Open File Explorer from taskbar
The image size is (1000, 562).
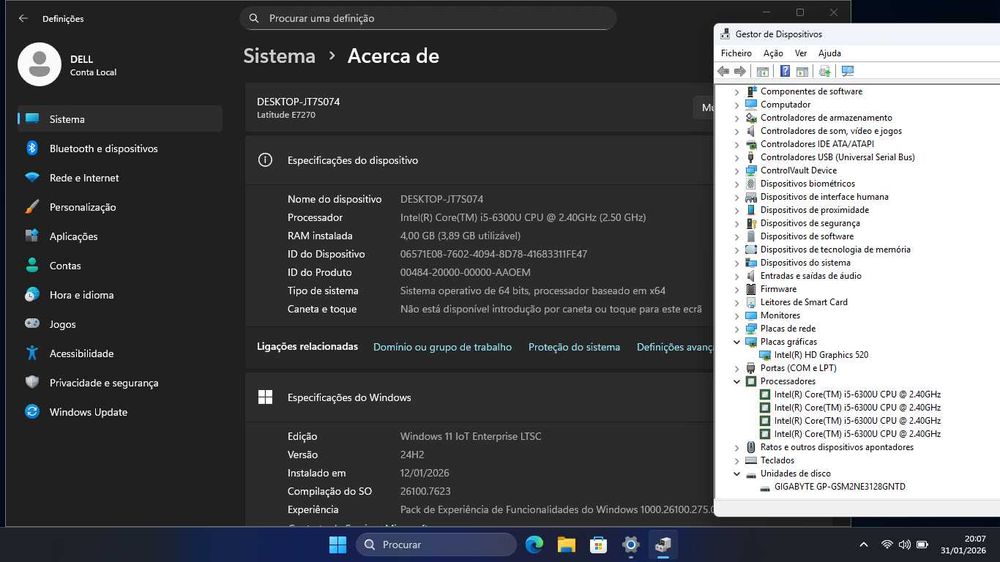tap(566, 545)
